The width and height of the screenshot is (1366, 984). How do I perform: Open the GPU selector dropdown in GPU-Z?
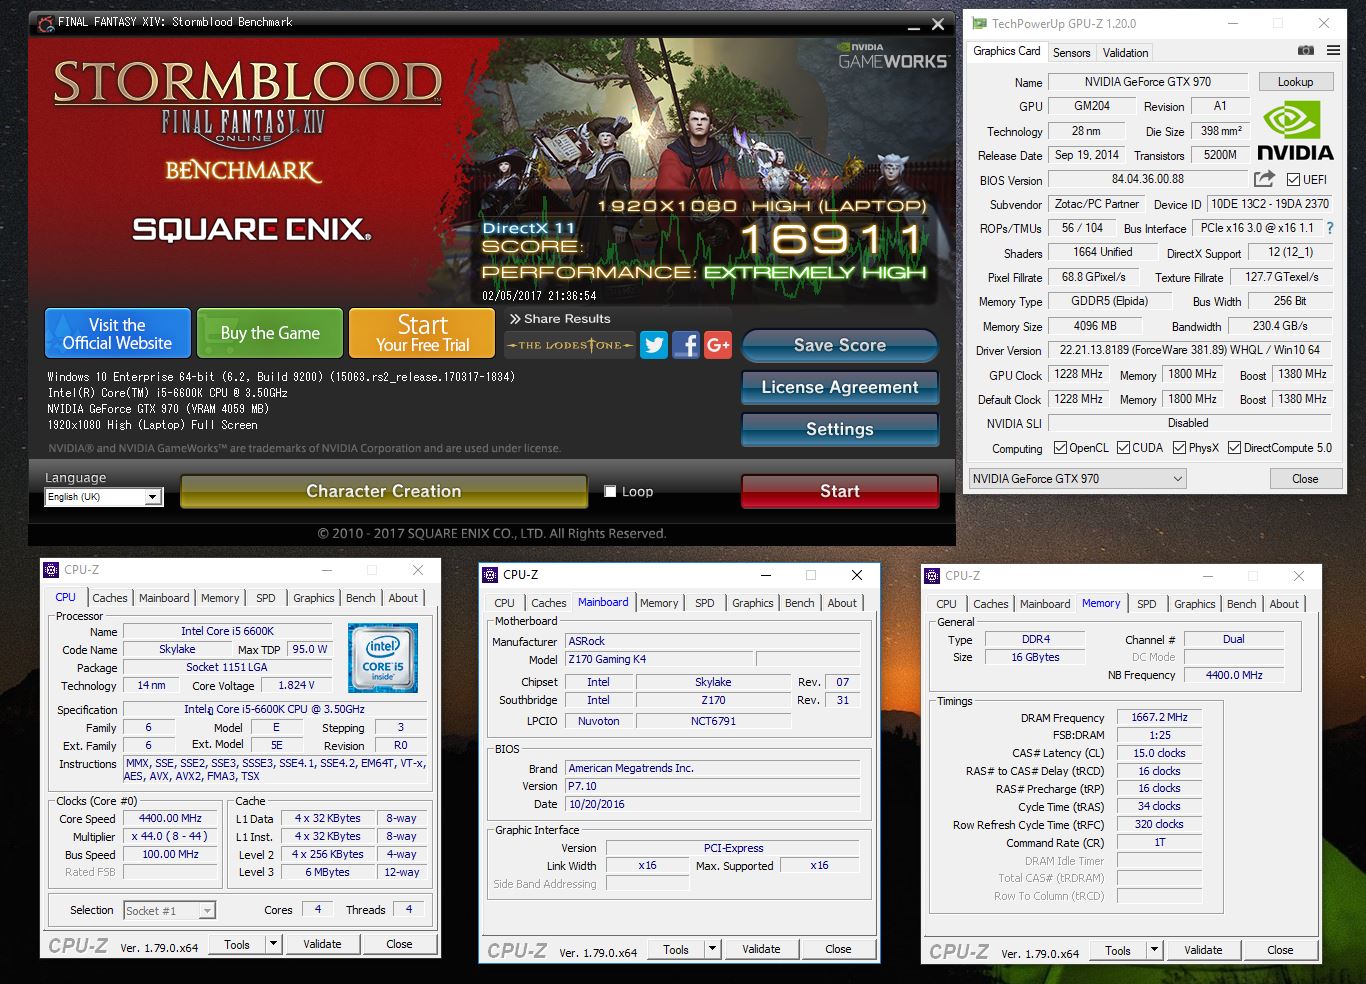[x=1077, y=479]
